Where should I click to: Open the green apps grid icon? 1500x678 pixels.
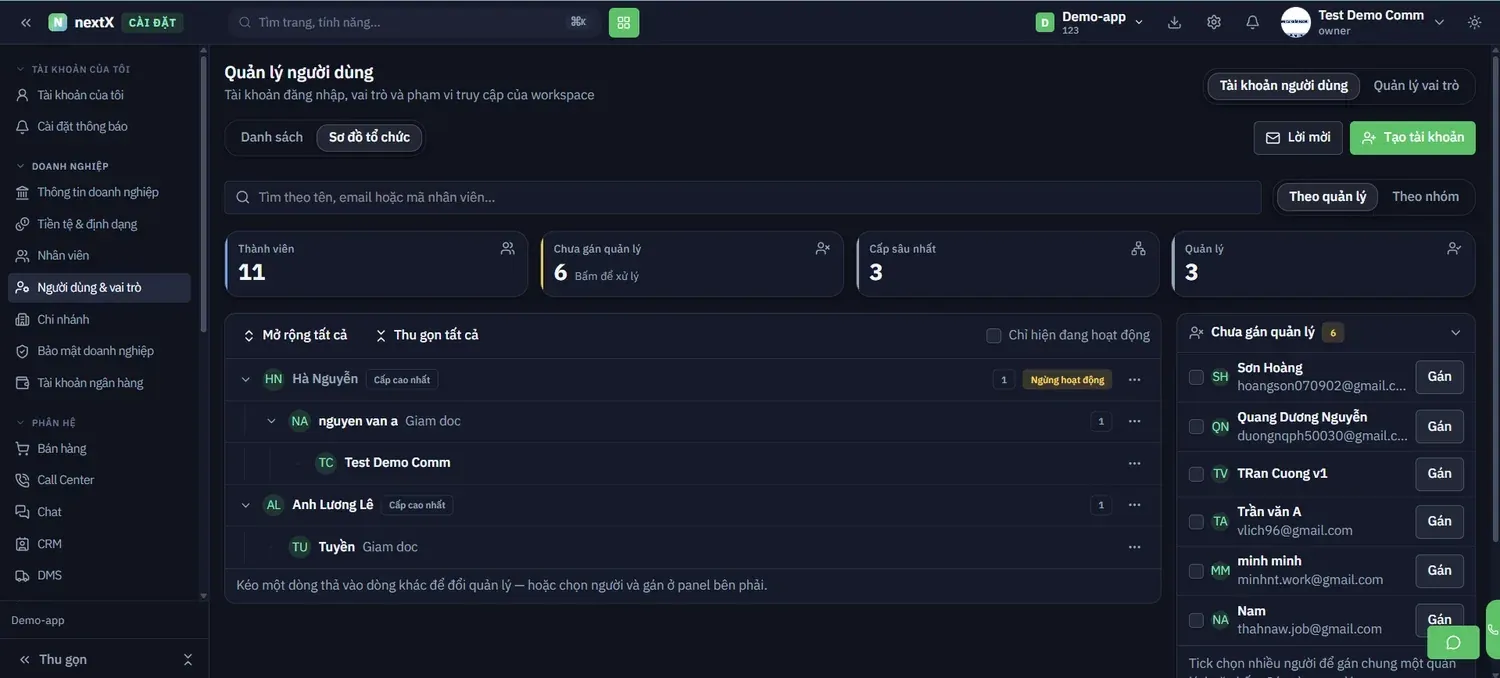click(624, 22)
